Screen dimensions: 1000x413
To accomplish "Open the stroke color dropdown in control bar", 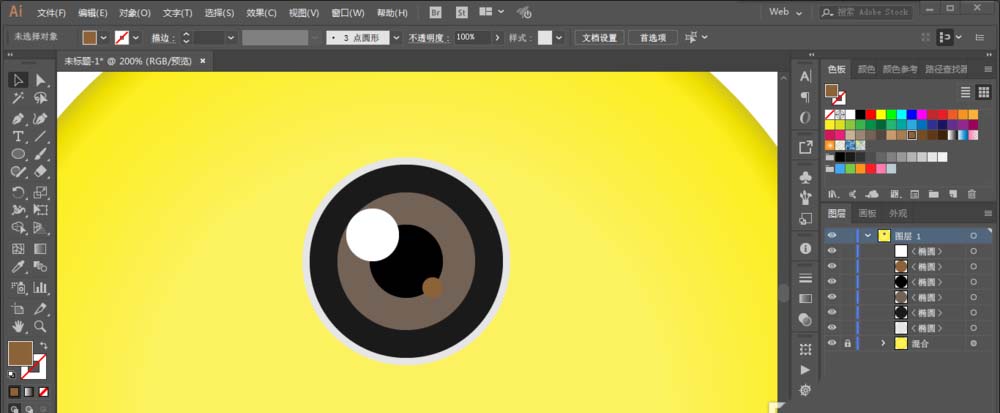I will point(135,38).
